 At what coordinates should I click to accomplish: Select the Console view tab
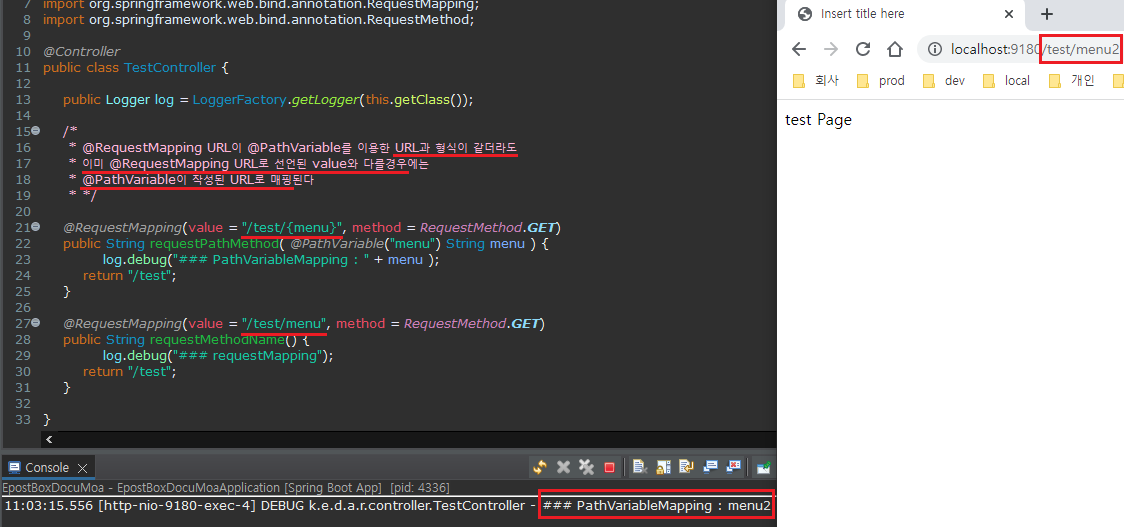(47, 467)
